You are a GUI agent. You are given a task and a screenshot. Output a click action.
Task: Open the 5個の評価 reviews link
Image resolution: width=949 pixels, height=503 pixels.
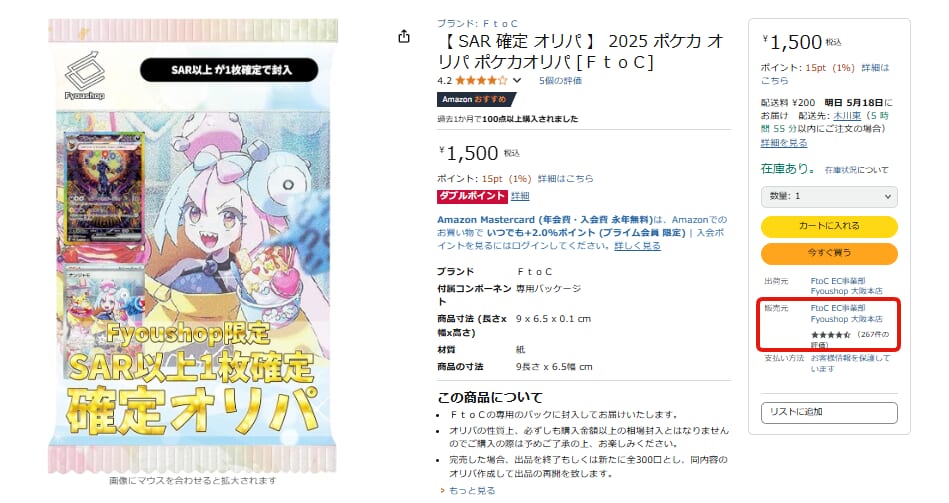point(560,81)
